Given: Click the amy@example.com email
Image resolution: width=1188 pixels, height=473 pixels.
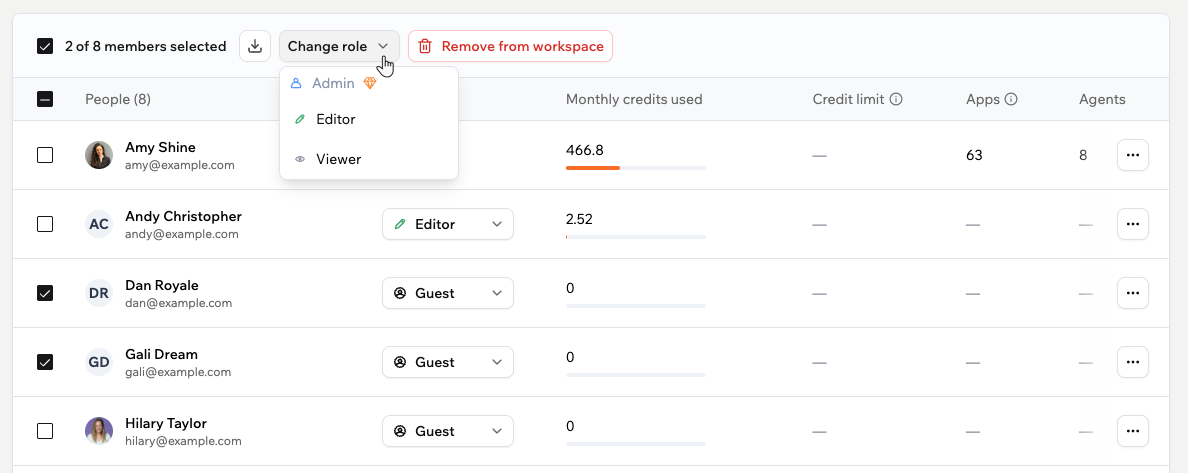Looking at the screenshot, I should 180,164.
